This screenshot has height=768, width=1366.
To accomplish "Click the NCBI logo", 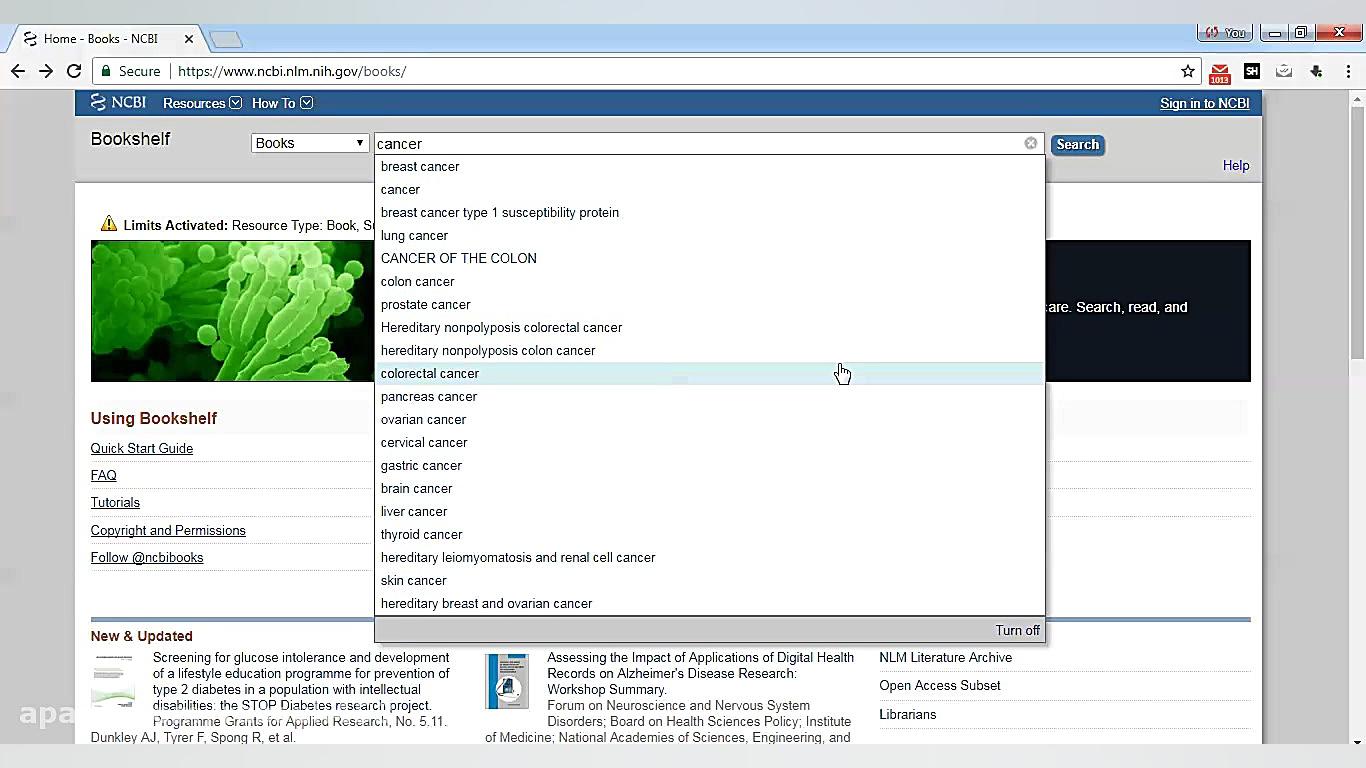I will (118, 103).
